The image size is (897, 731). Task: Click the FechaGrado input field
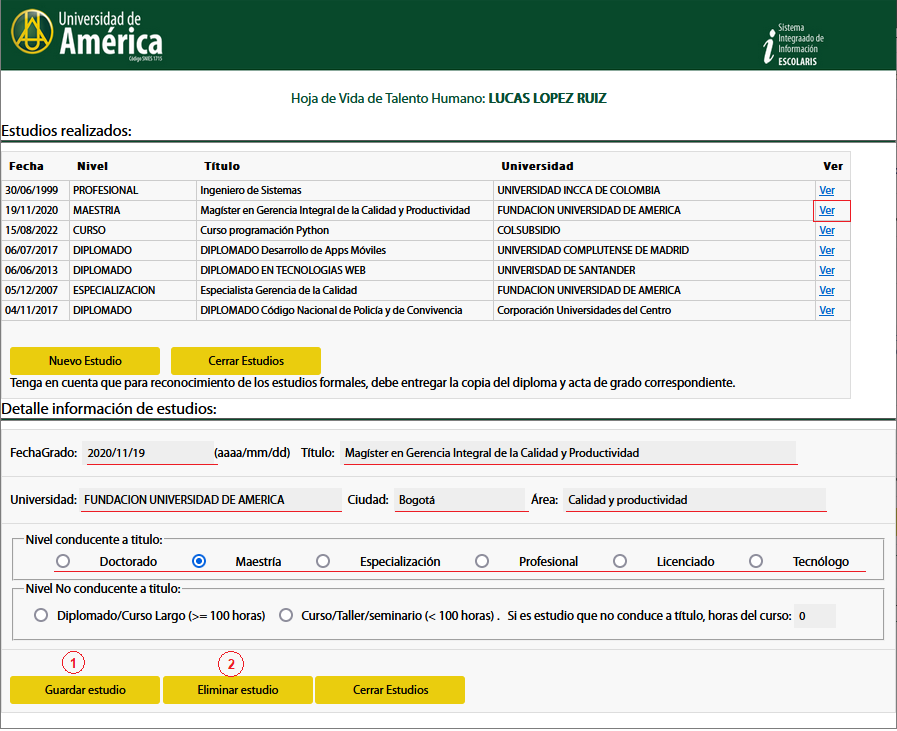[148, 452]
